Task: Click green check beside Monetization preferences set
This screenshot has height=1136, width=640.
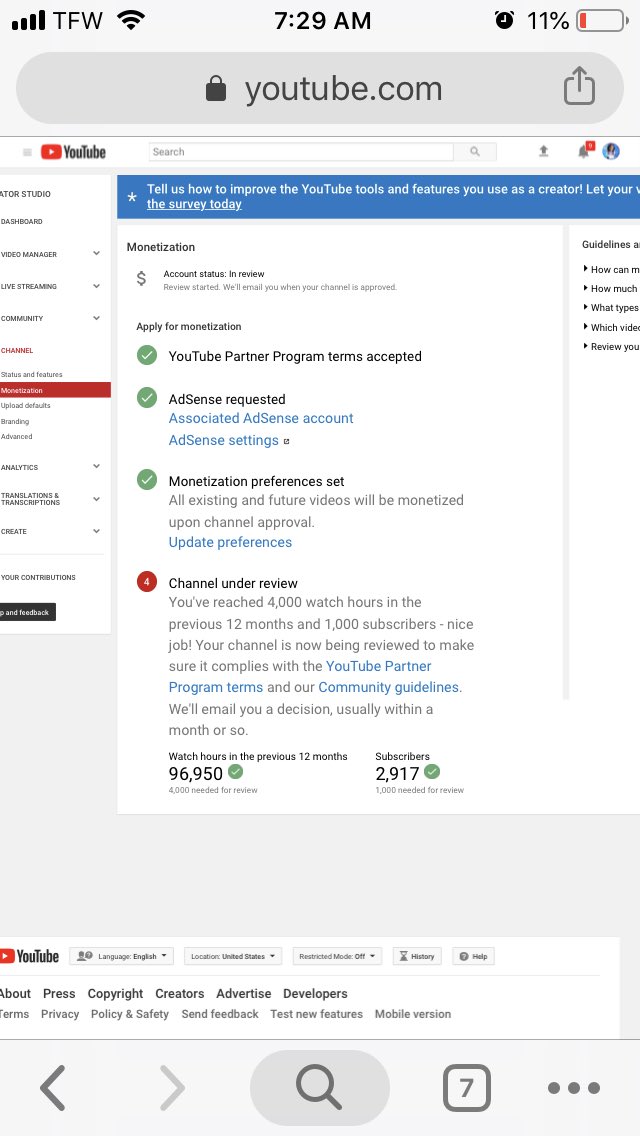Action: click(x=147, y=480)
